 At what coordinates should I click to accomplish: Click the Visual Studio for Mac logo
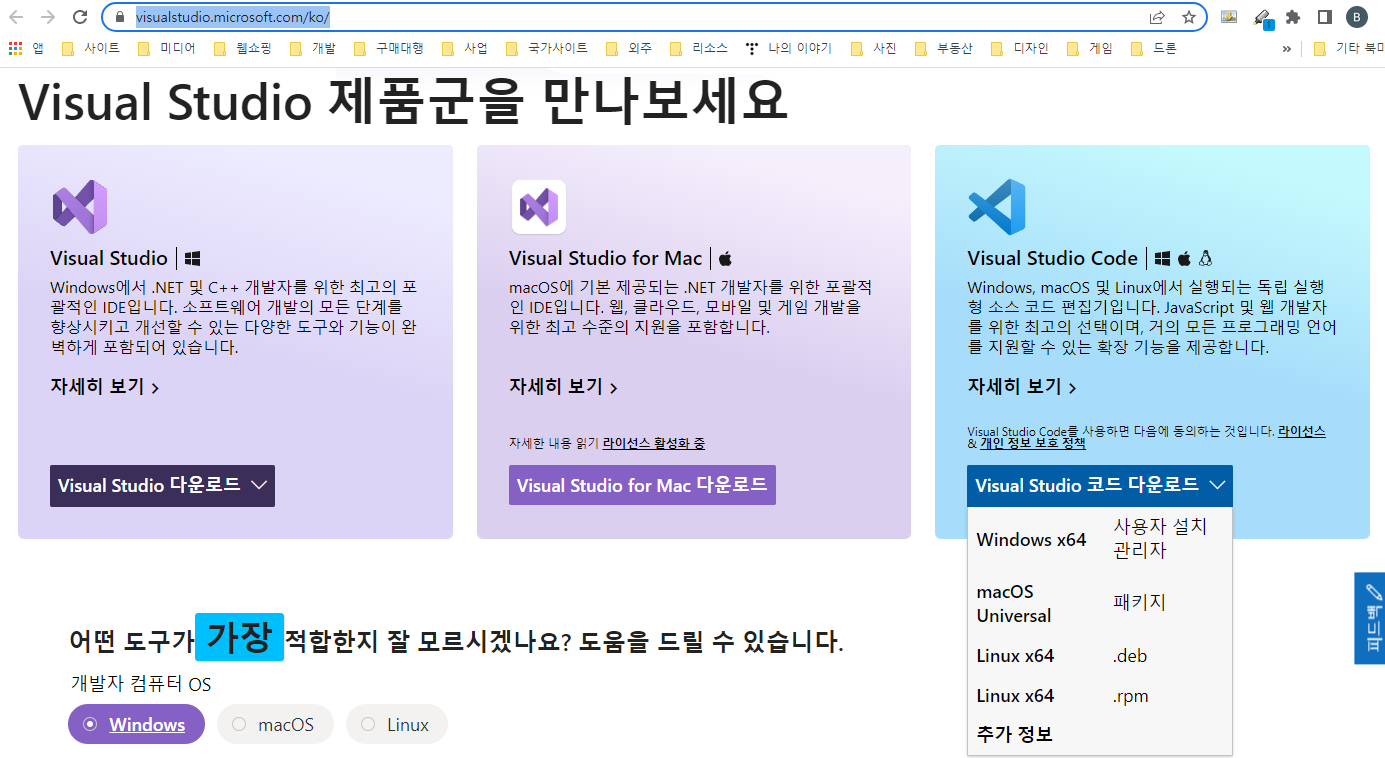coord(539,207)
